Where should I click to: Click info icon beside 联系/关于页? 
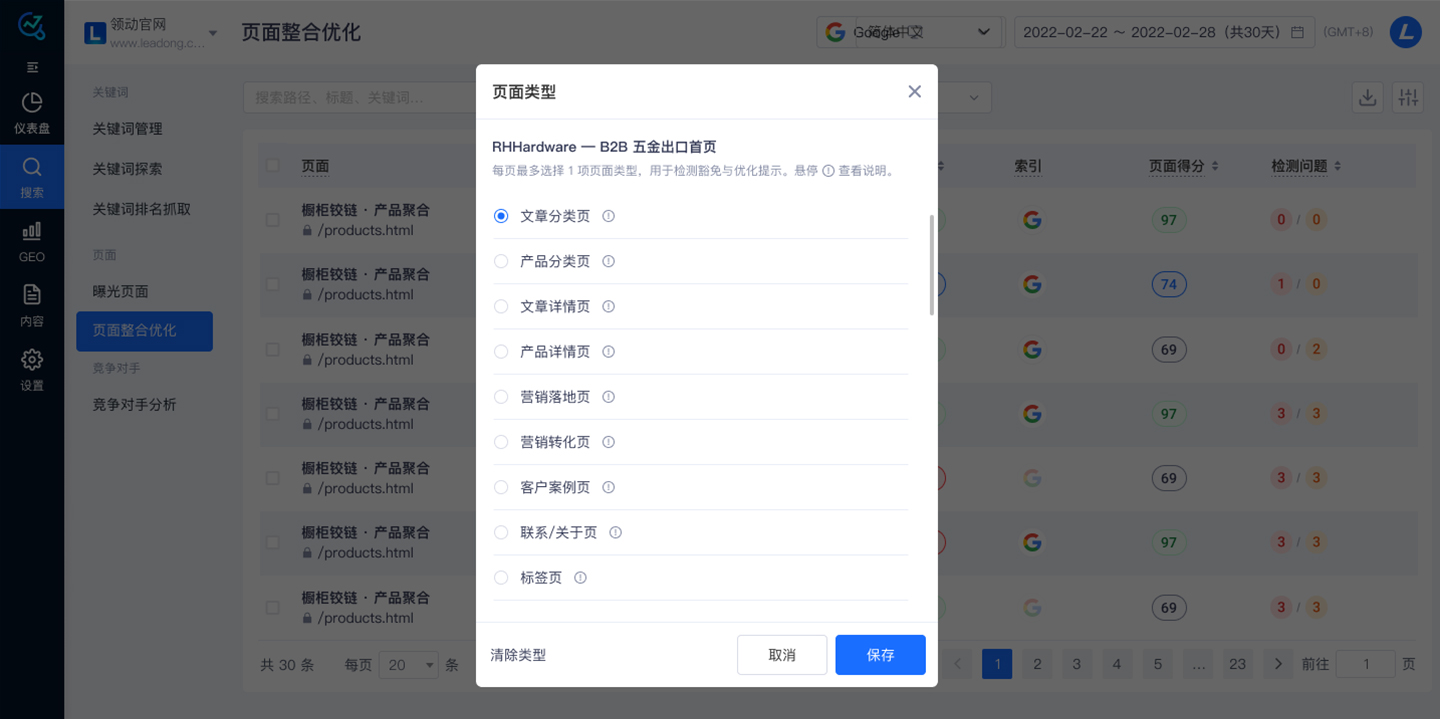[615, 533]
